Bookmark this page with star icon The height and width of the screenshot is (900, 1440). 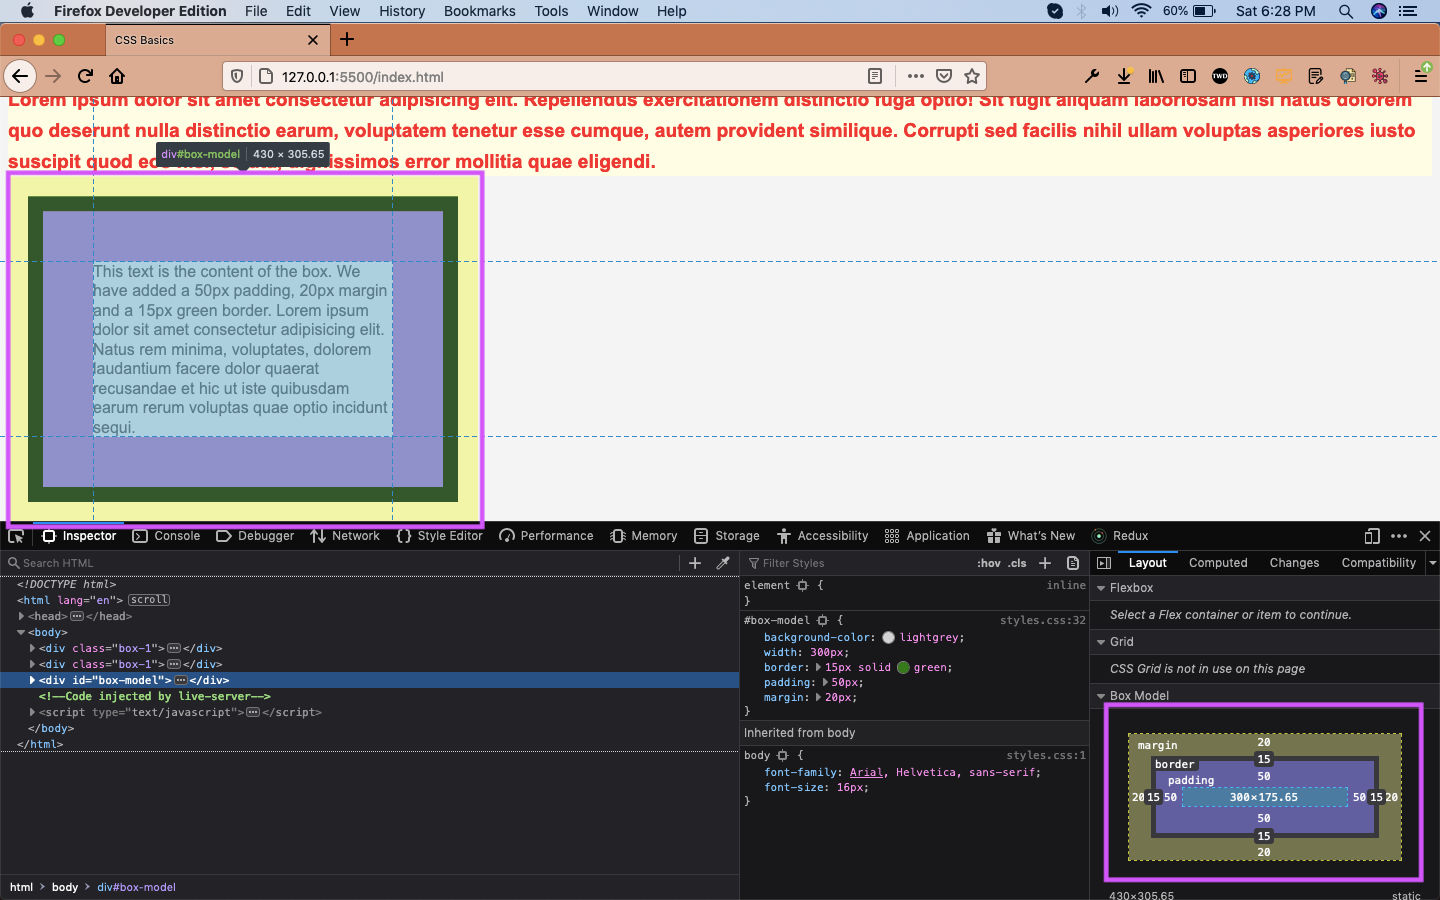coord(971,76)
